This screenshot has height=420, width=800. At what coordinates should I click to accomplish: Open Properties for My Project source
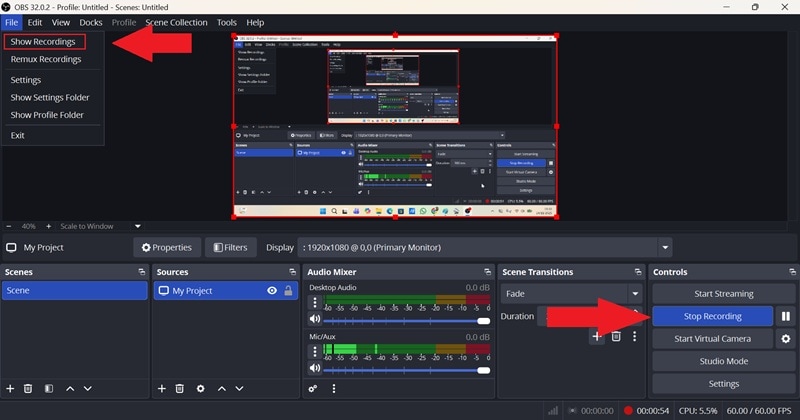pos(167,248)
